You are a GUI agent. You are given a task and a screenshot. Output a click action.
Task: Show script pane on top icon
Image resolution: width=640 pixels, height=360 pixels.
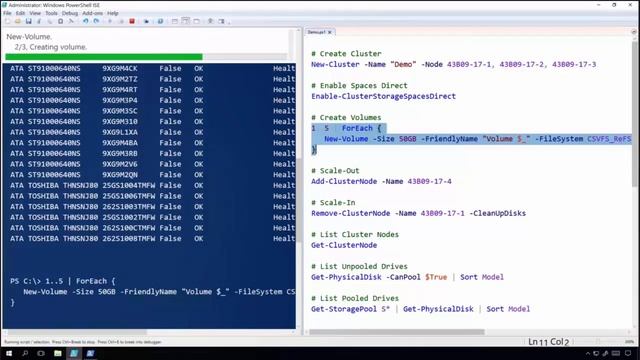click(175, 21)
